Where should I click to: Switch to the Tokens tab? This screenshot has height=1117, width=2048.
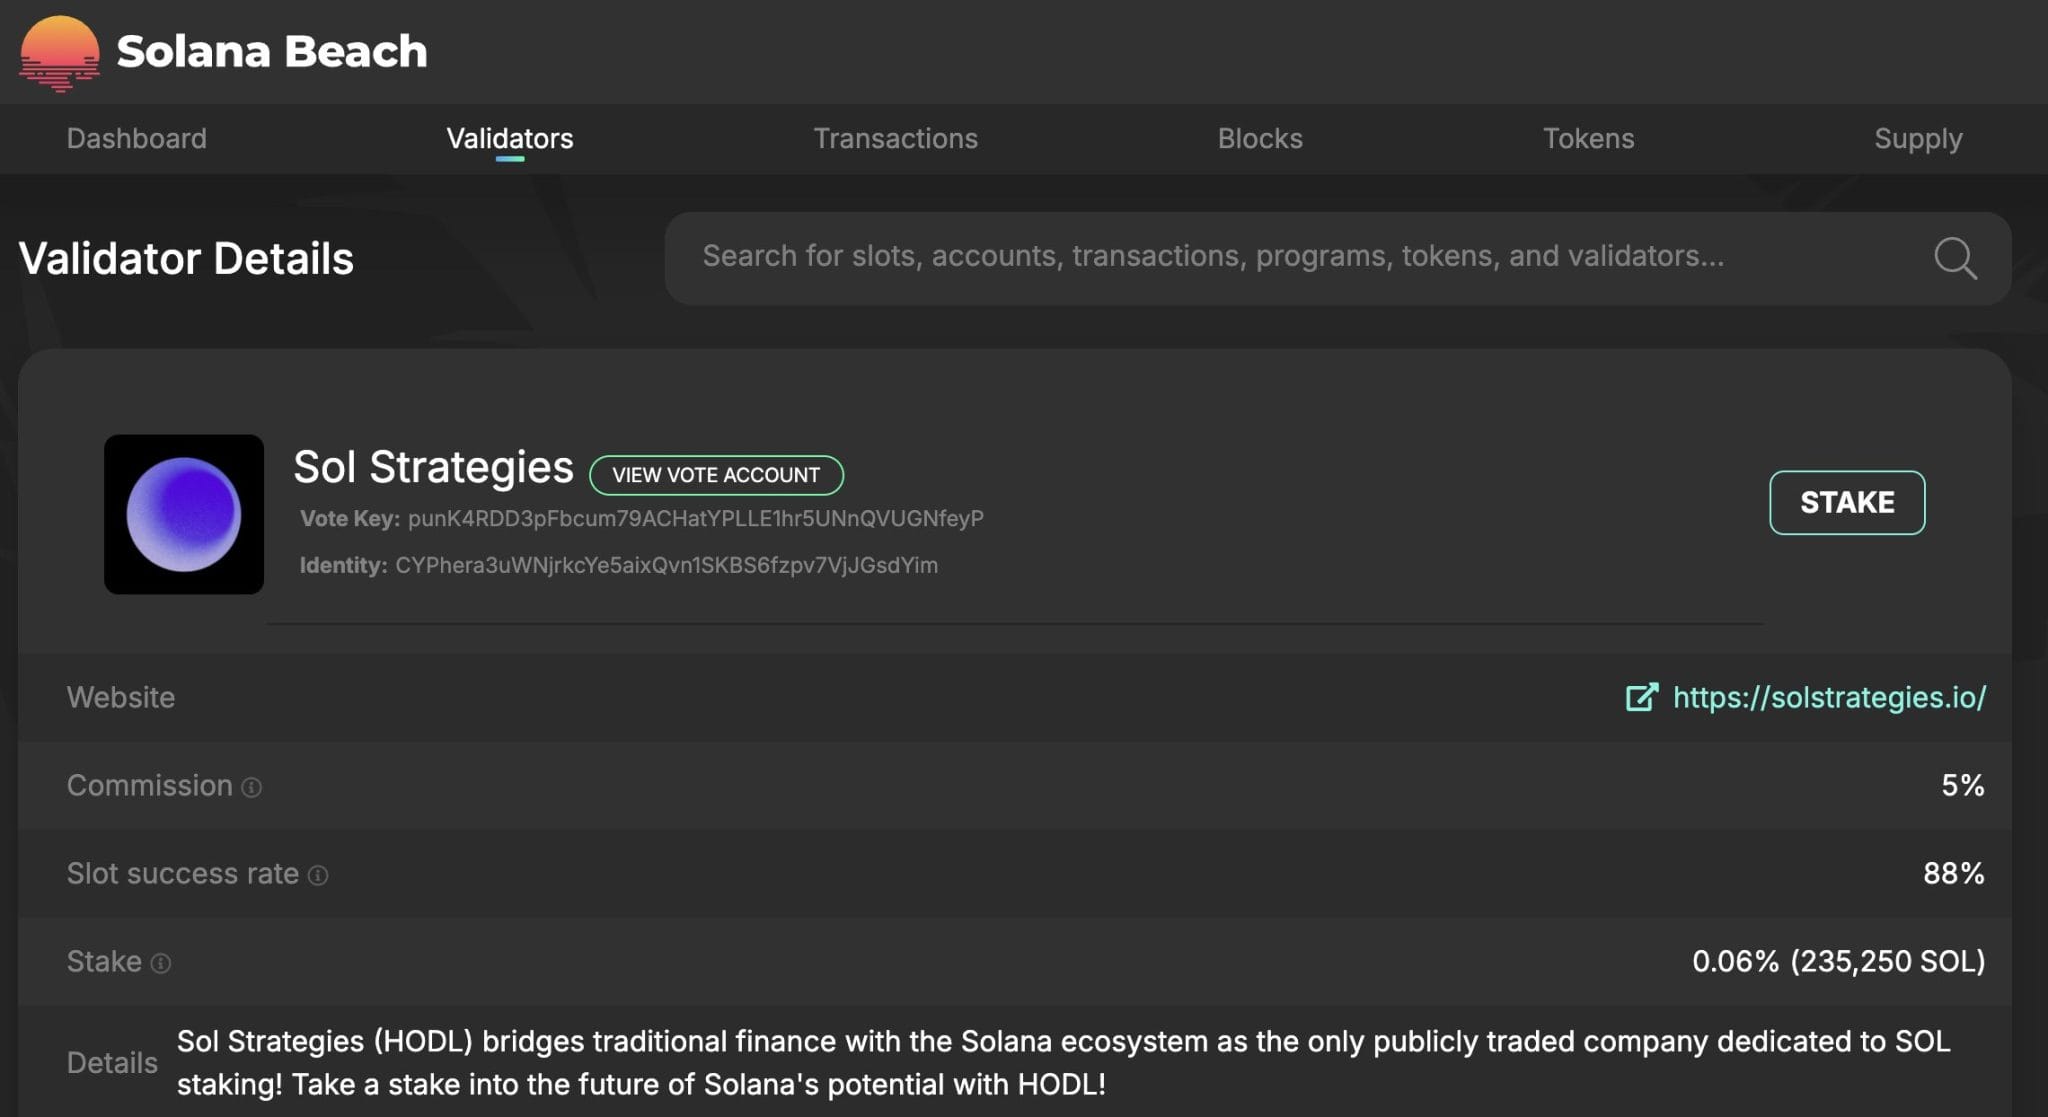pyautogui.click(x=1588, y=138)
